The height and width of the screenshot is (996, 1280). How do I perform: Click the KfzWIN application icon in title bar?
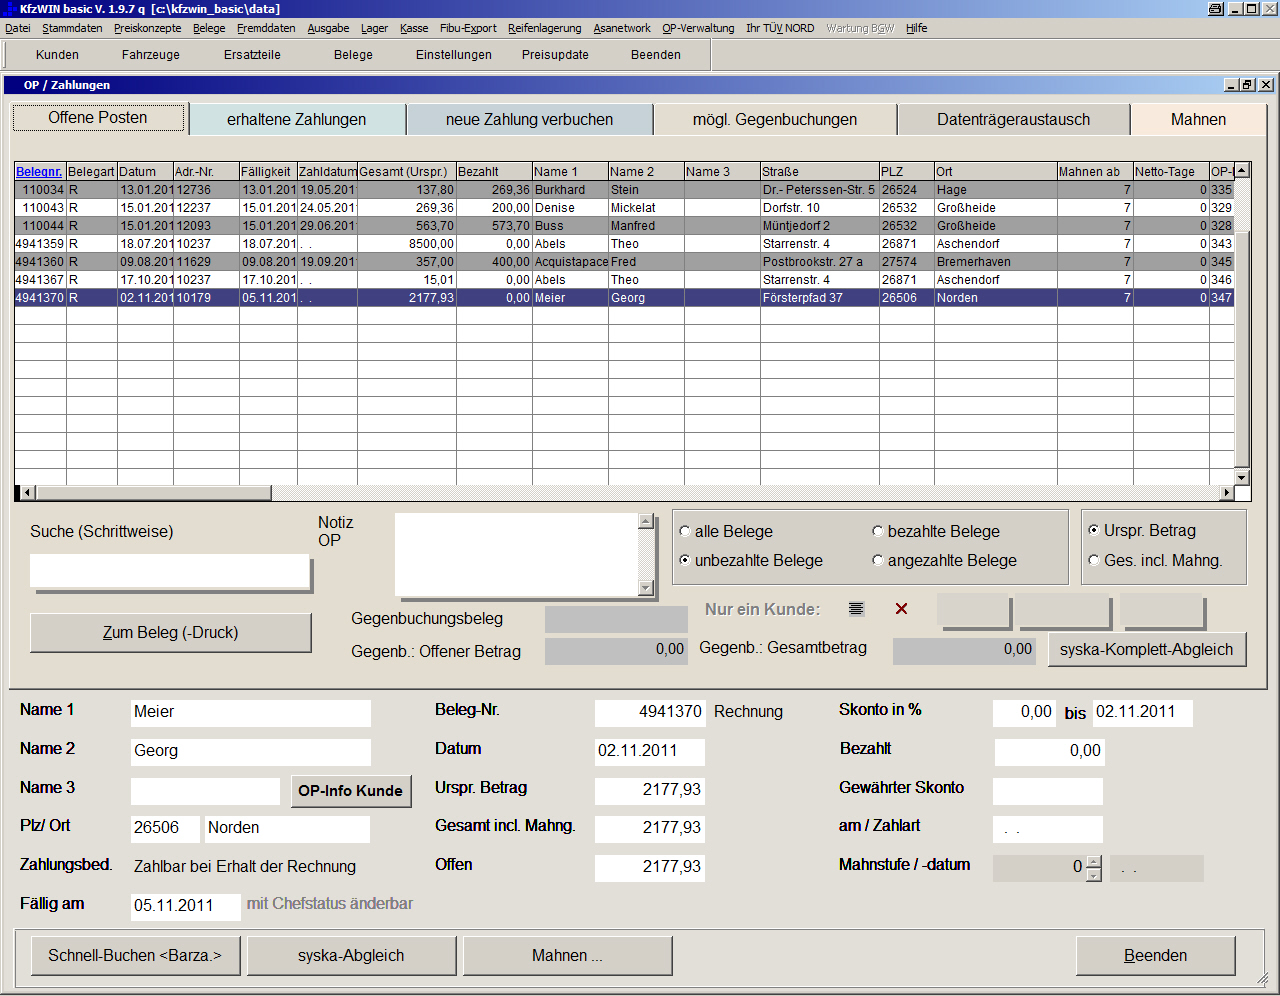coord(9,8)
